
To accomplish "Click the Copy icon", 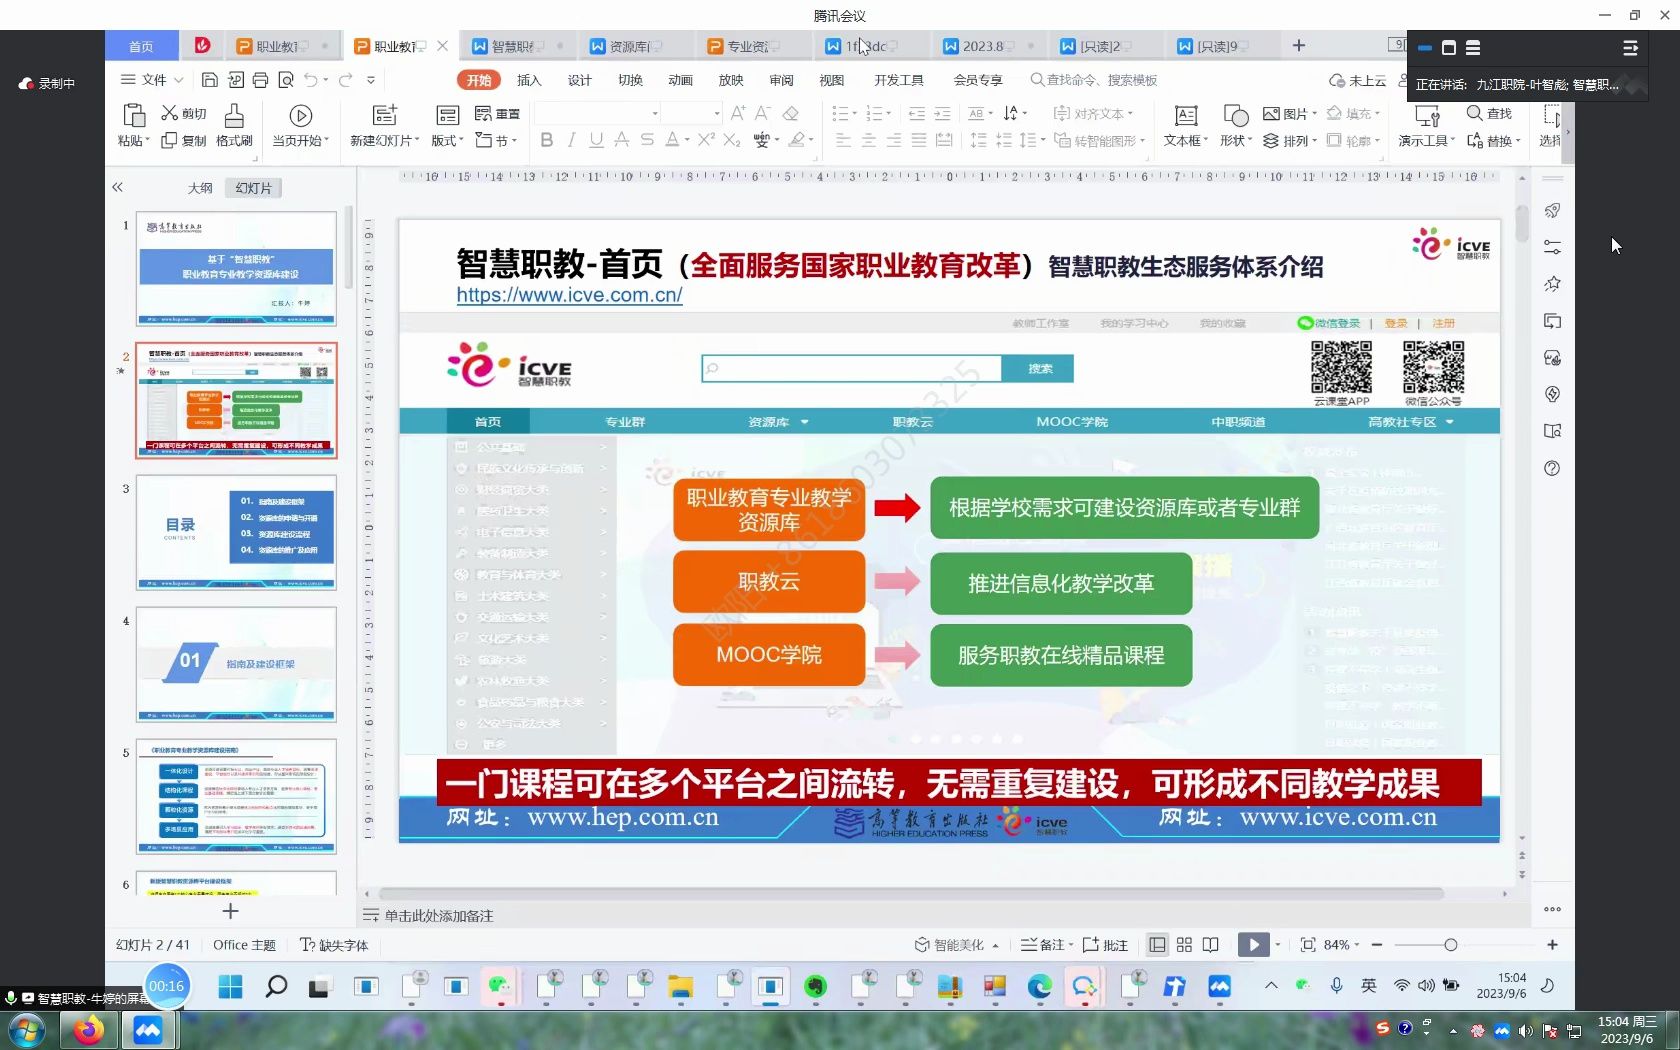I will pyautogui.click(x=170, y=140).
